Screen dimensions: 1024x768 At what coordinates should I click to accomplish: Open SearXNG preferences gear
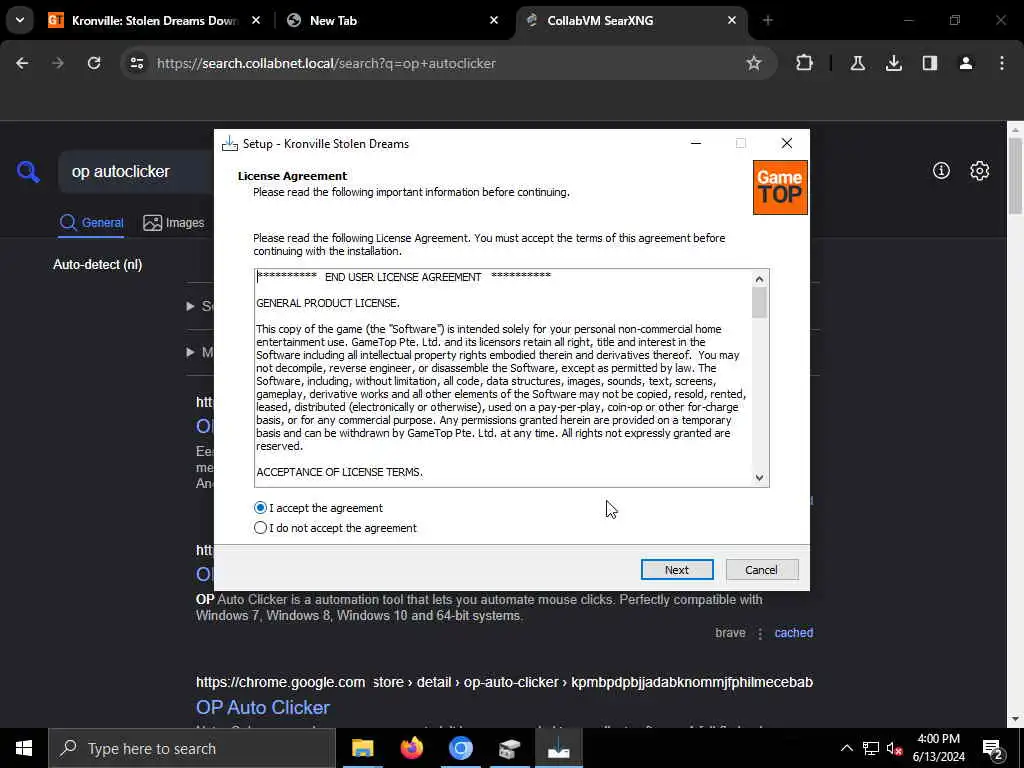pos(980,171)
